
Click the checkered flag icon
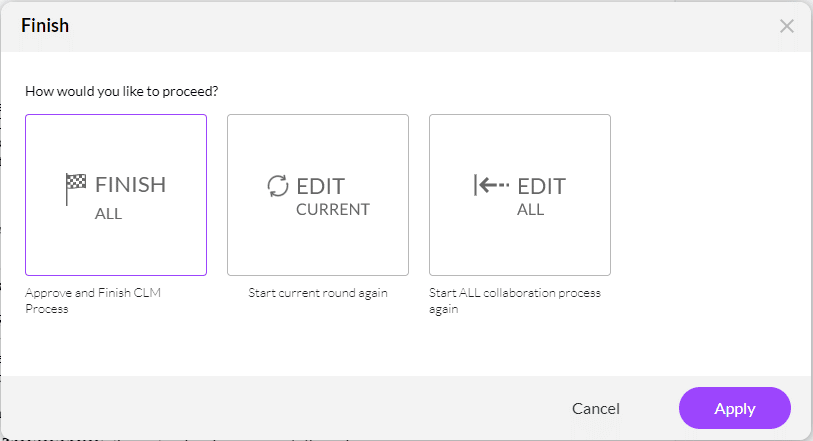(76, 187)
